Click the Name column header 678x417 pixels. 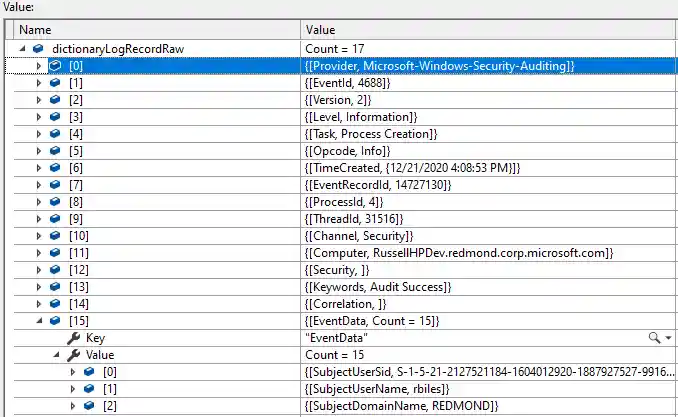coord(150,30)
